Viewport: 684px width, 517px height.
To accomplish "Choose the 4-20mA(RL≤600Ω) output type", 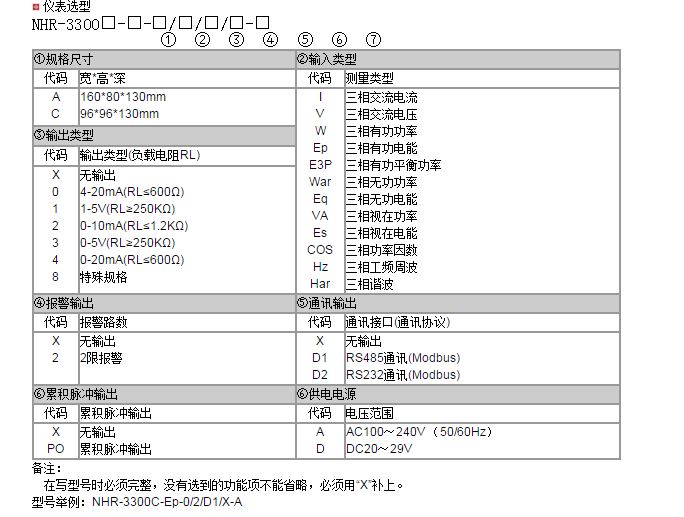I will 132,191.
